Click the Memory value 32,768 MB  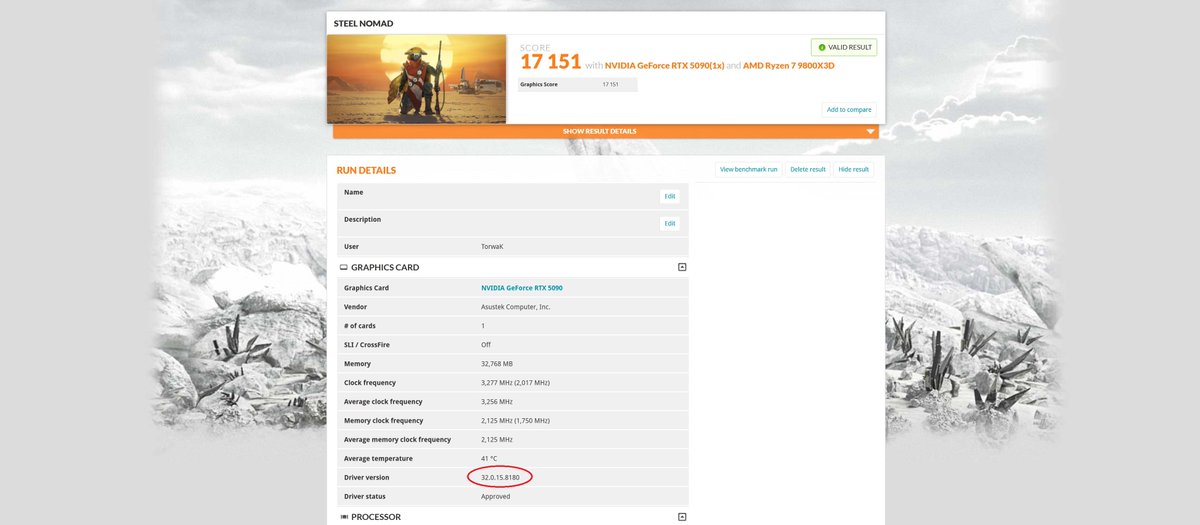point(497,364)
